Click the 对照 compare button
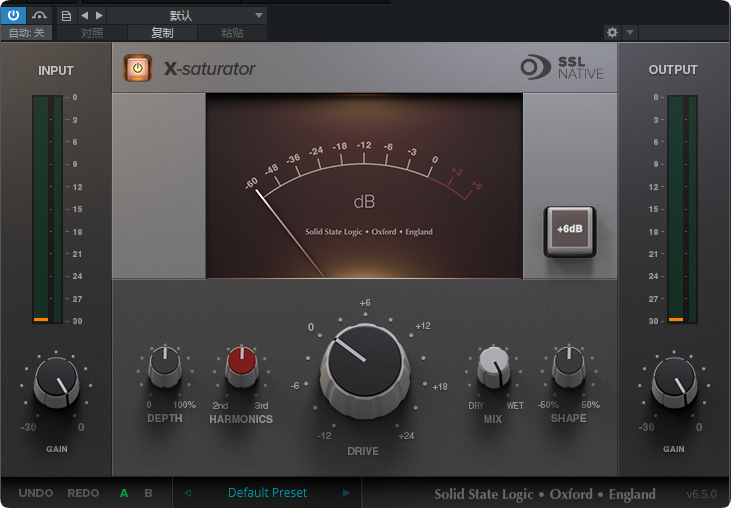731x508 pixels. (x=92, y=33)
